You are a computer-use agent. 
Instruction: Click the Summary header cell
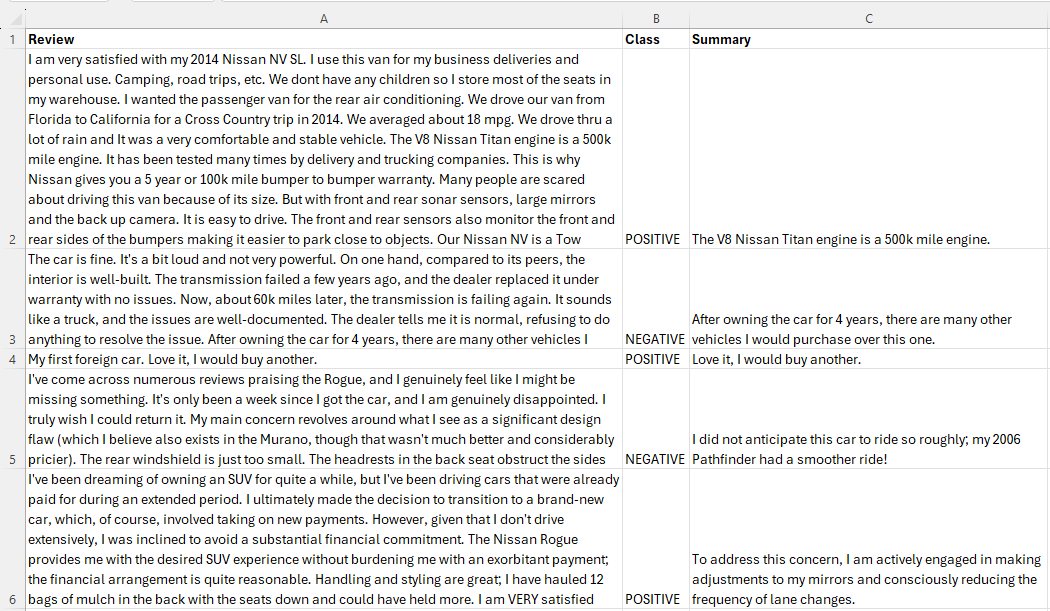pyautogui.click(x=868, y=39)
